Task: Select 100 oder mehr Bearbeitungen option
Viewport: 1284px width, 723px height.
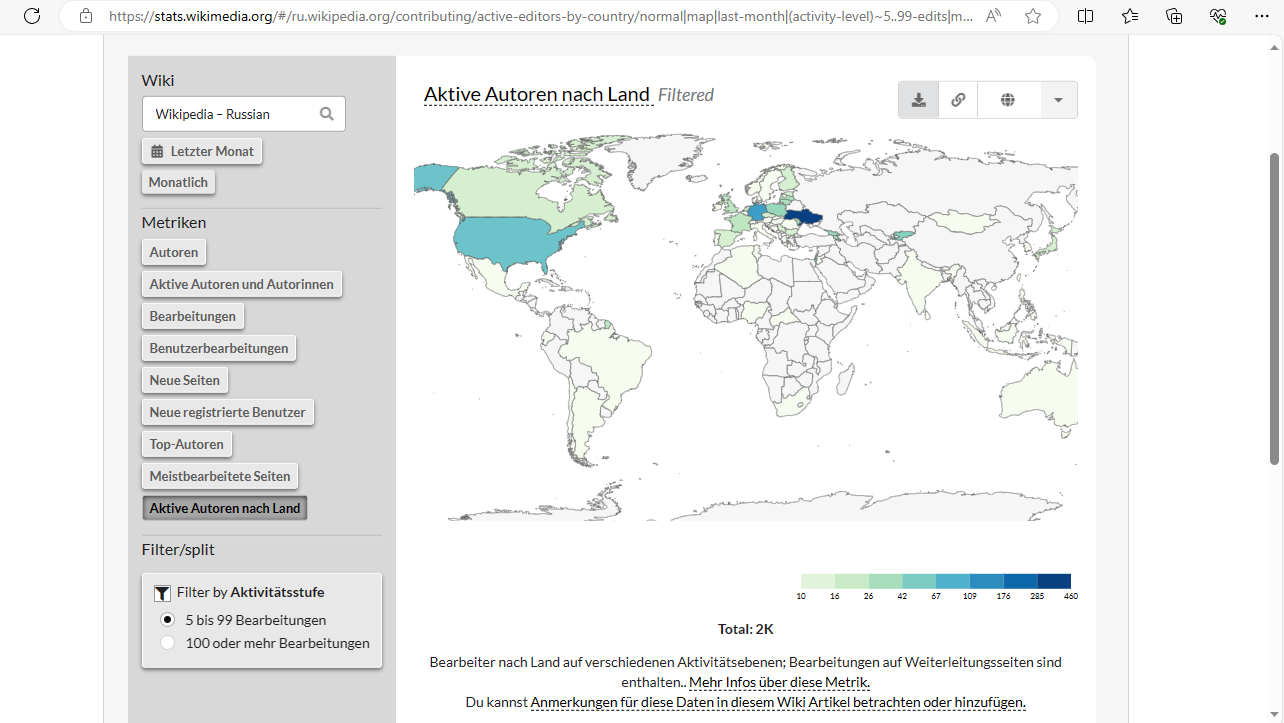Action: [x=168, y=643]
